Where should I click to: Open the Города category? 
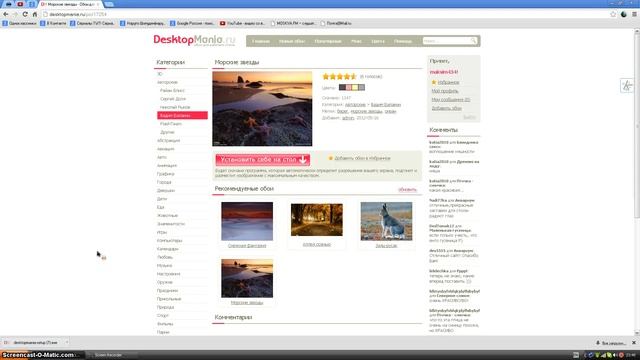pyautogui.click(x=164, y=182)
